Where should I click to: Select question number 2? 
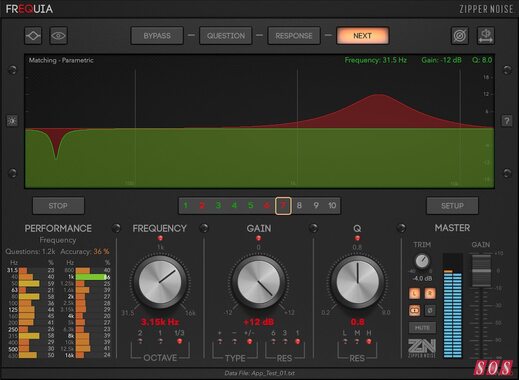202,205
